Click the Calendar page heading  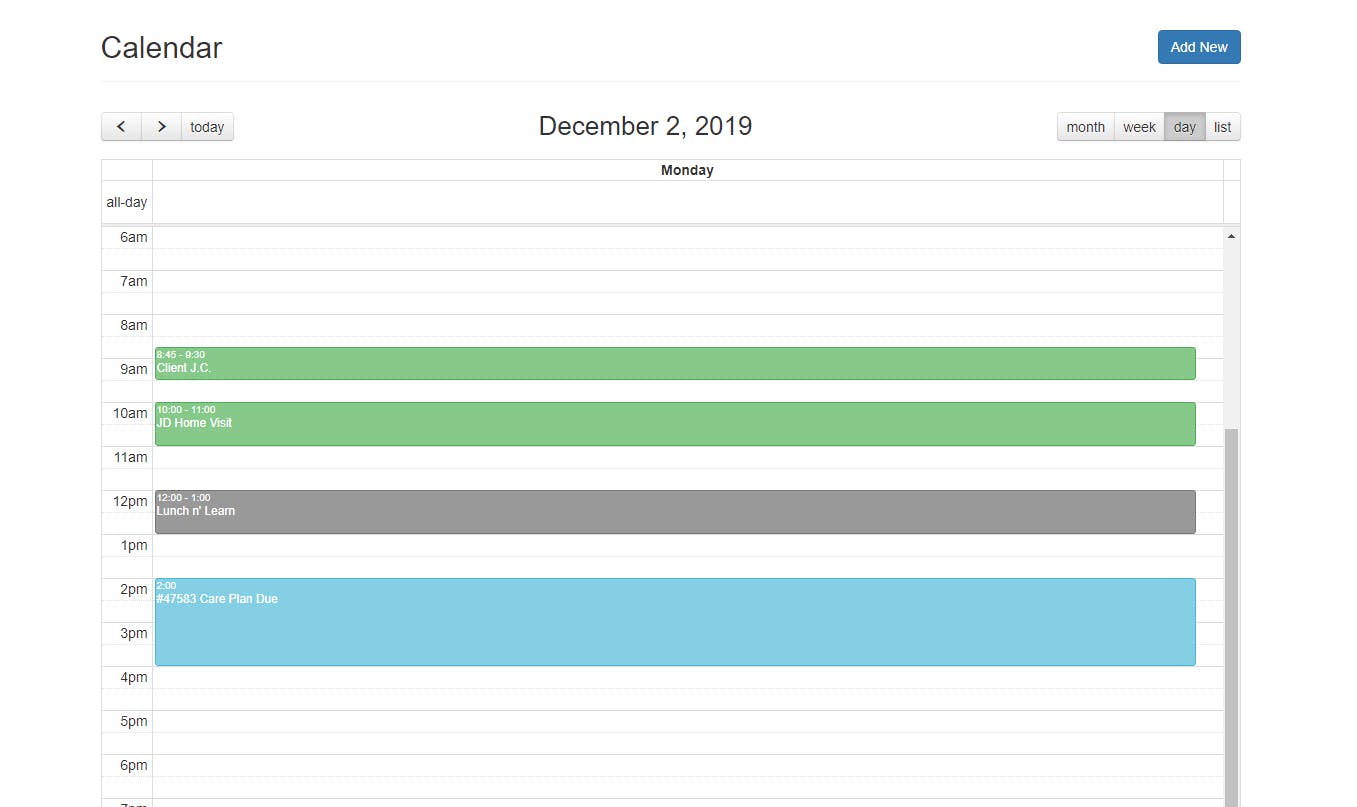[161, 47]
